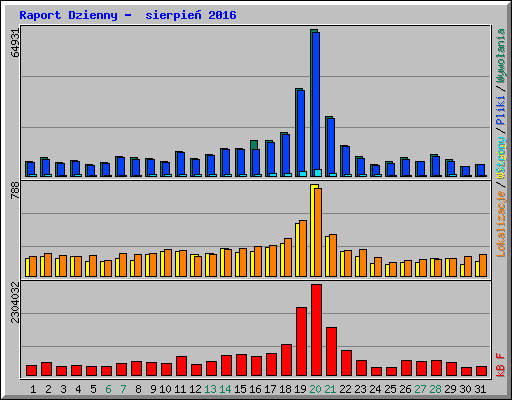Click the 'Pliki' legend label

(501, 110)
